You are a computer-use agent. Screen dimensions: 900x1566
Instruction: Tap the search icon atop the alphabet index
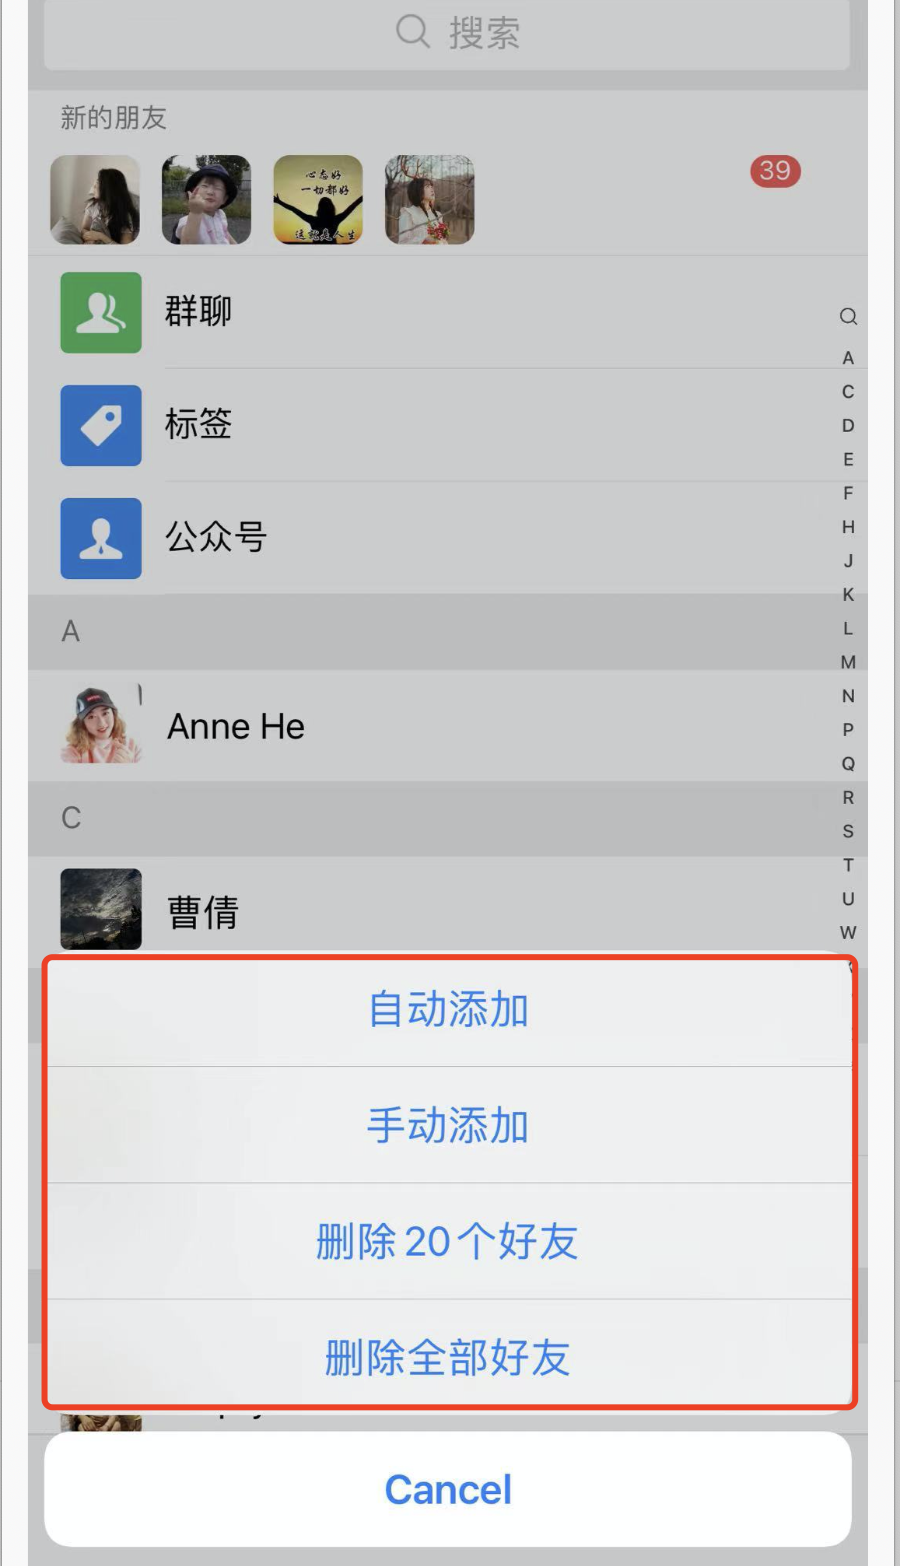coord(848,317)
